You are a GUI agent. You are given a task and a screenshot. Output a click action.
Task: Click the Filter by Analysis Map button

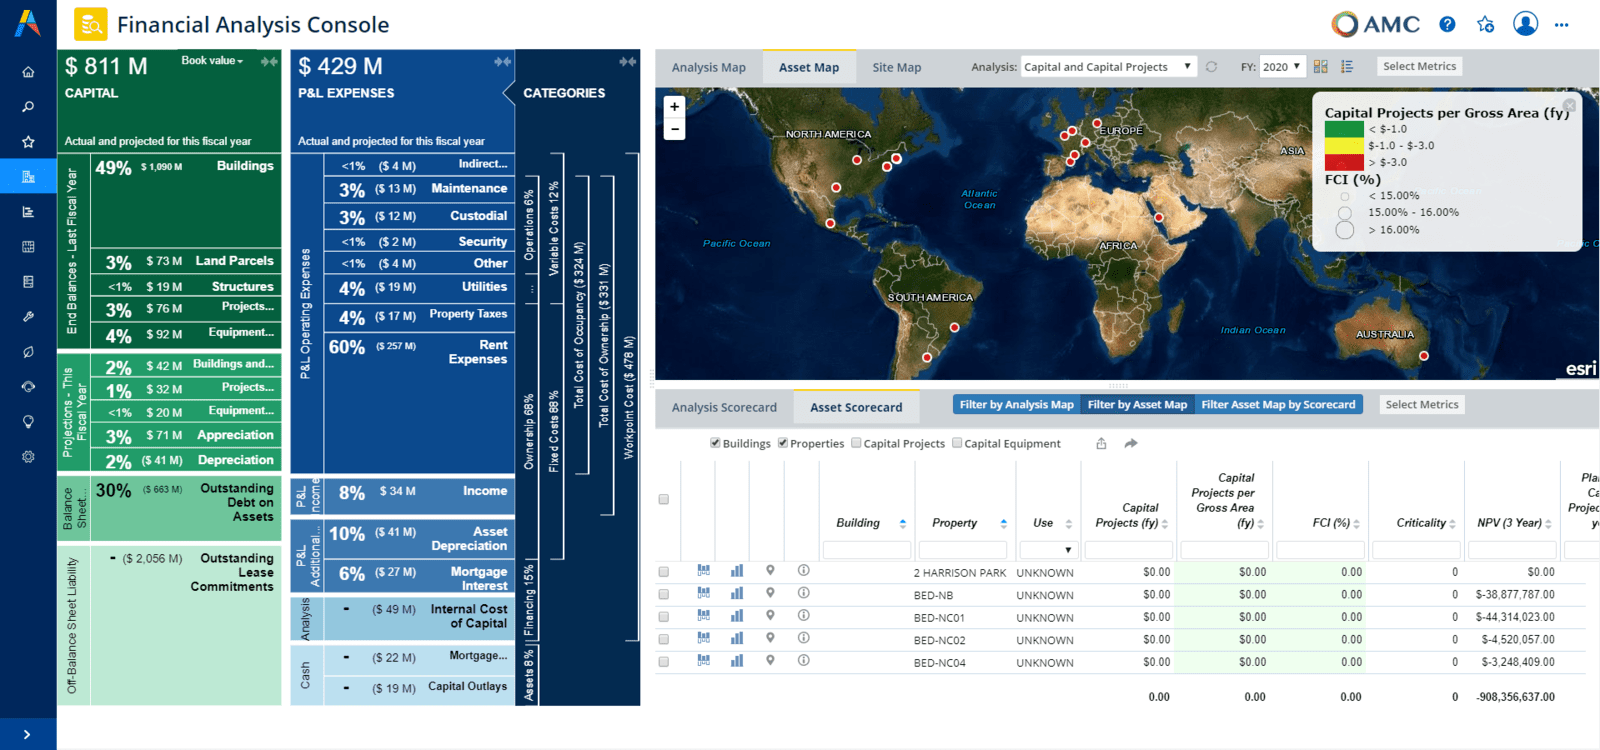pyautogui.click(x=1016, y=405)
